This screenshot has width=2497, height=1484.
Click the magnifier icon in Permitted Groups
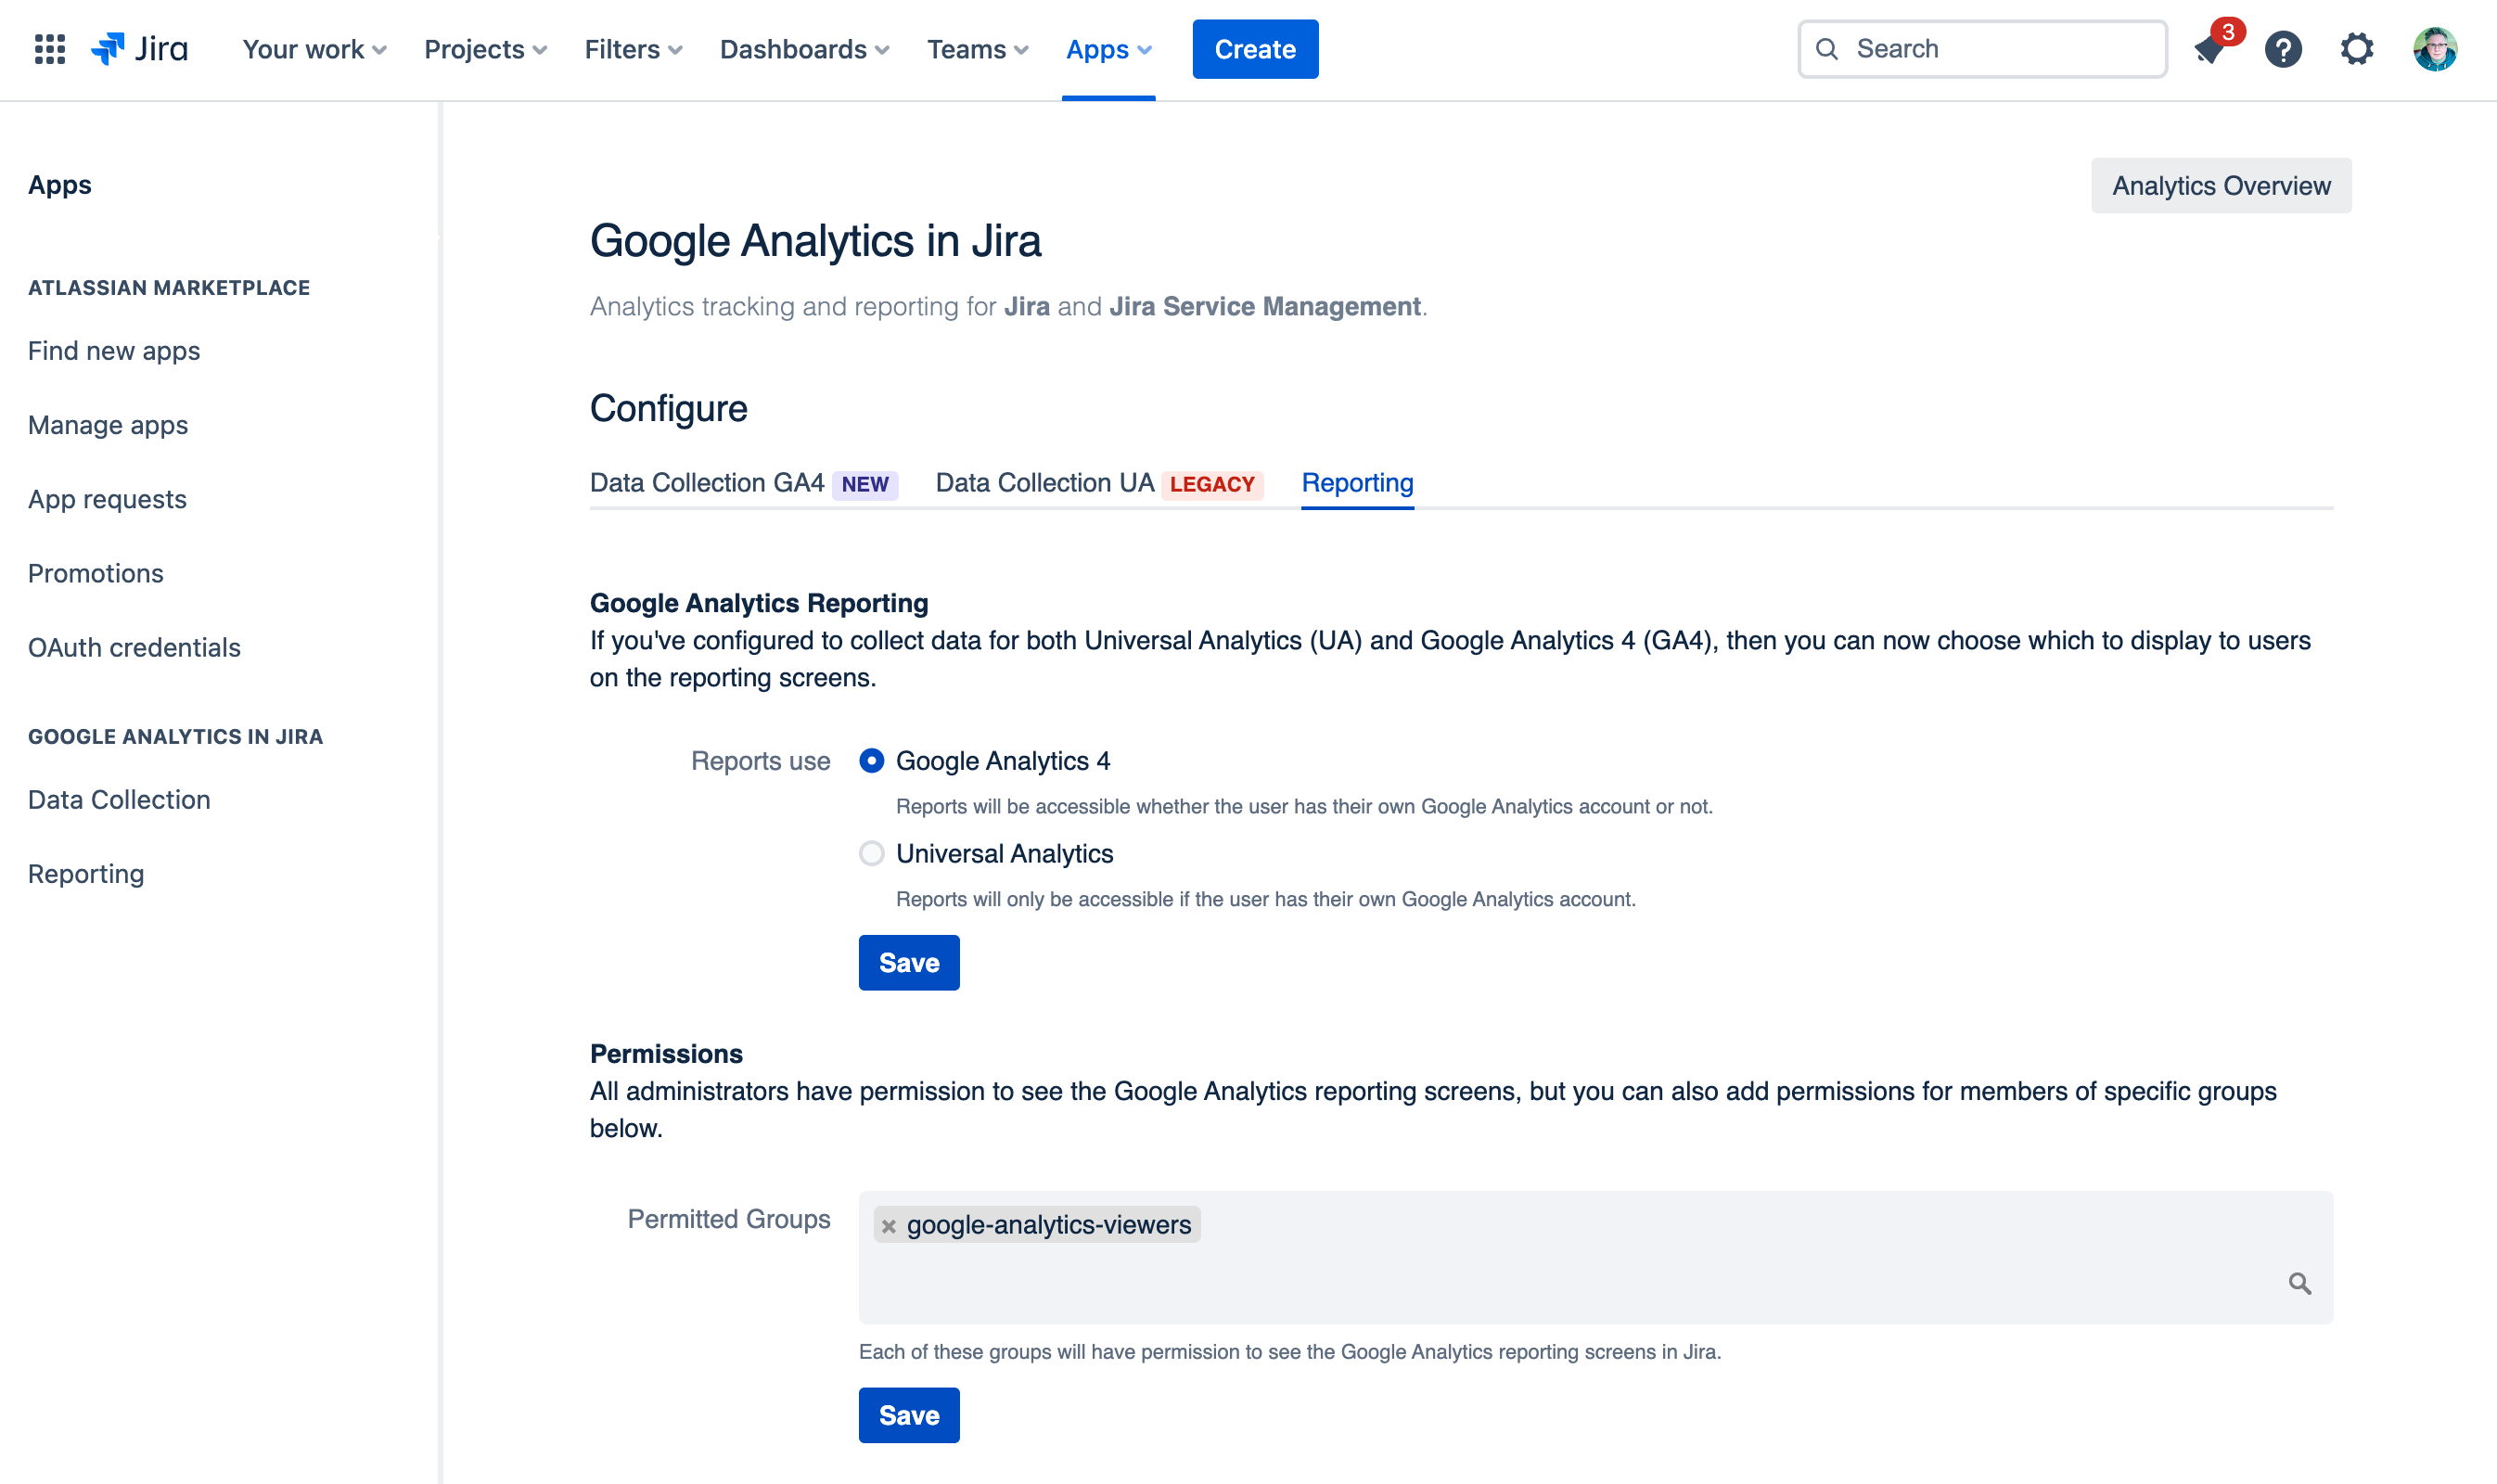[2299, 1283]
